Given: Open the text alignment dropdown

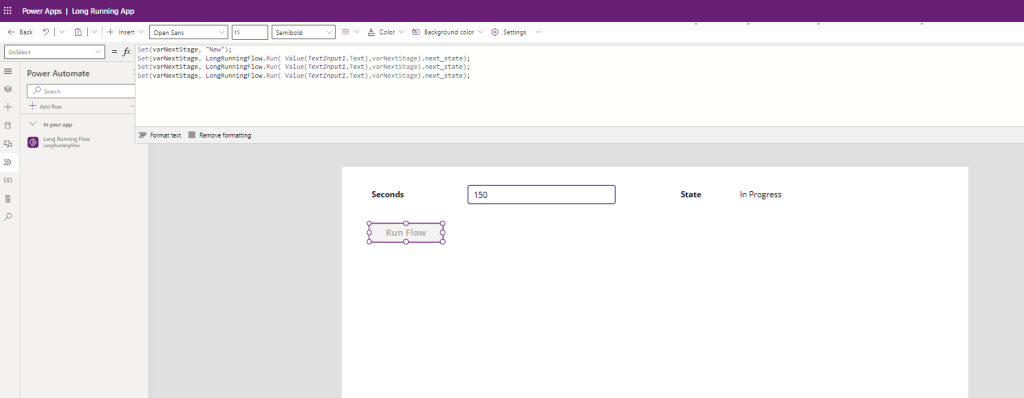Looking at the screenshot, I should pos(351,32).
